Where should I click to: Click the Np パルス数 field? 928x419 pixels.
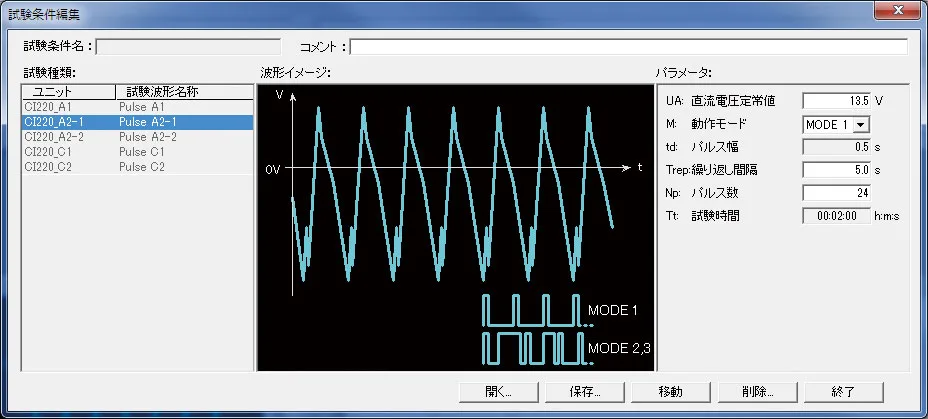tap(837, 193)
